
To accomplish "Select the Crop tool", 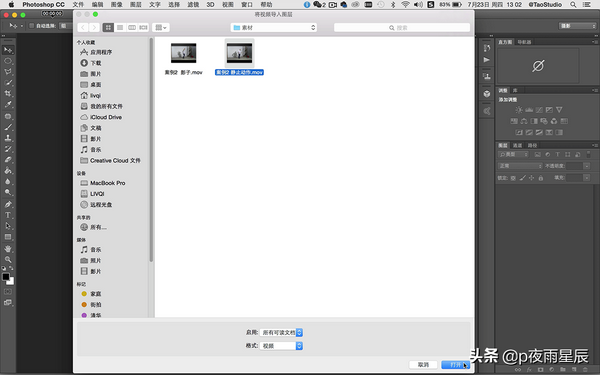I will pyautogui.click(x=8, y=93).
